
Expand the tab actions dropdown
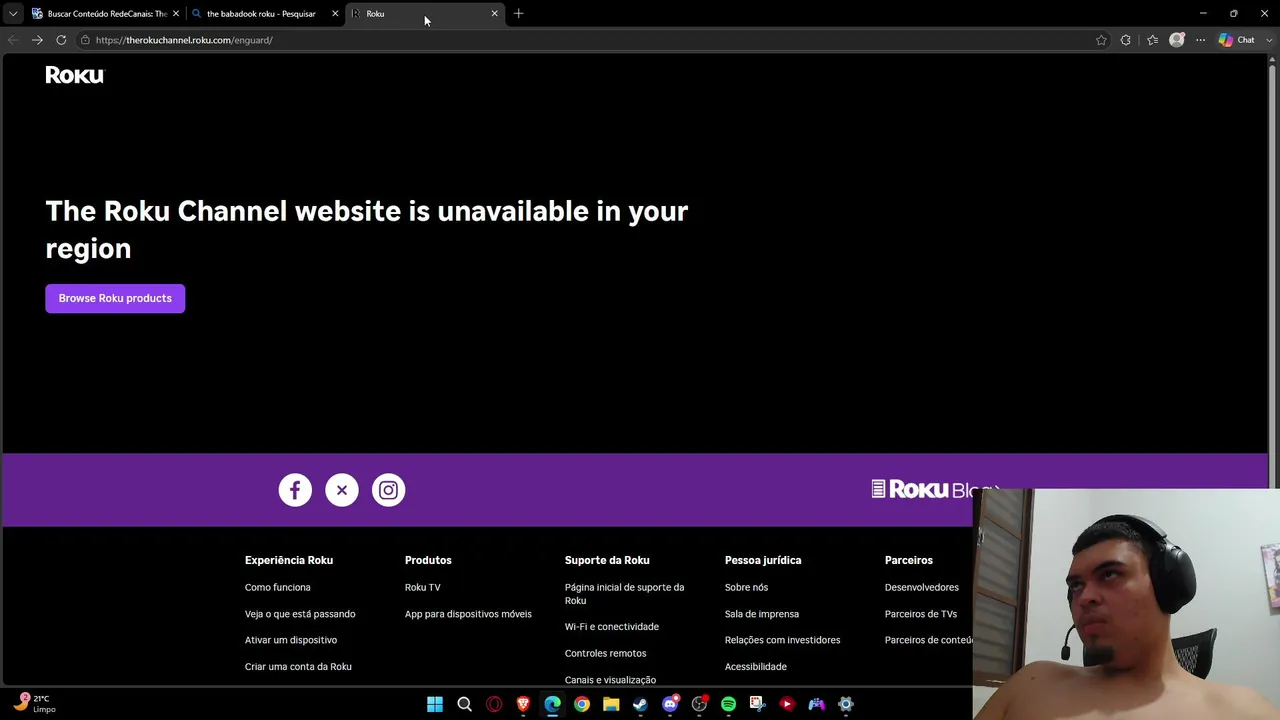tap(13, 14)
